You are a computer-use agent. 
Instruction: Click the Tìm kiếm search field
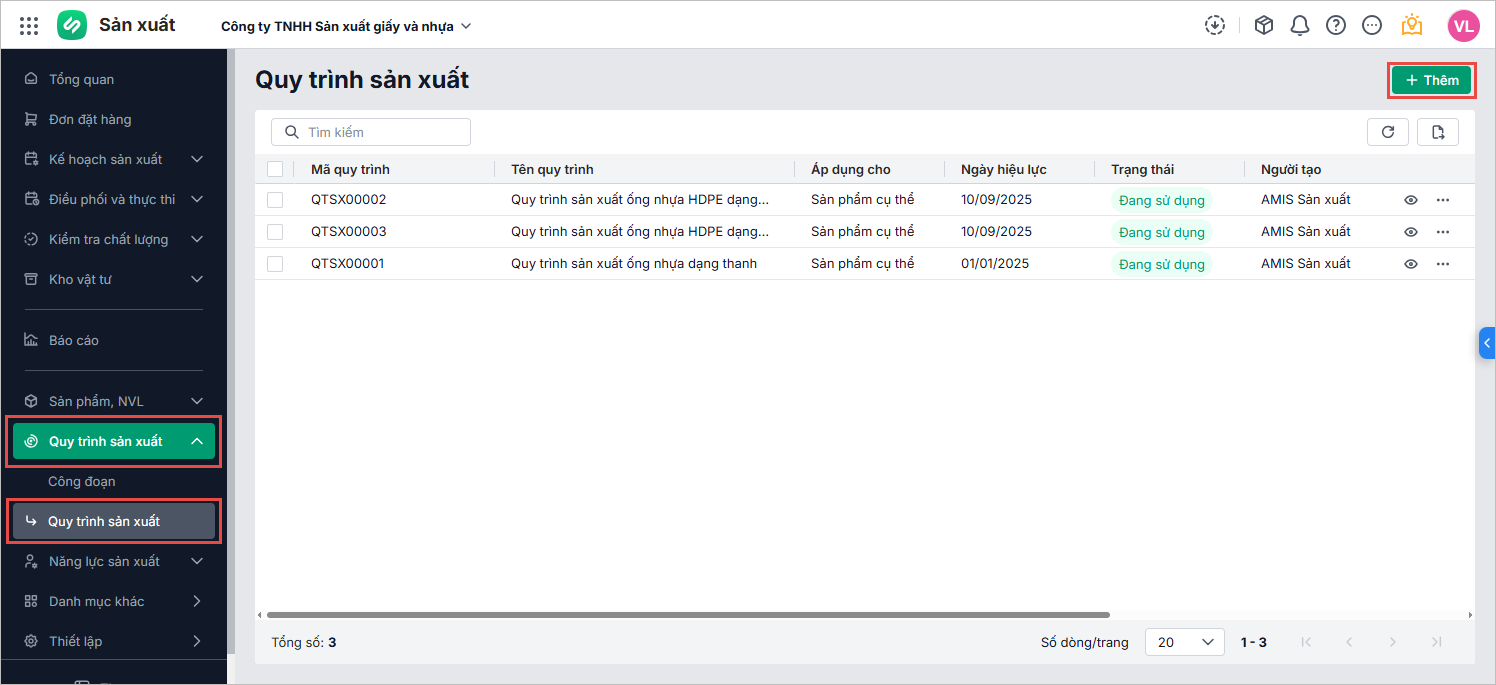tap(371, 132)
